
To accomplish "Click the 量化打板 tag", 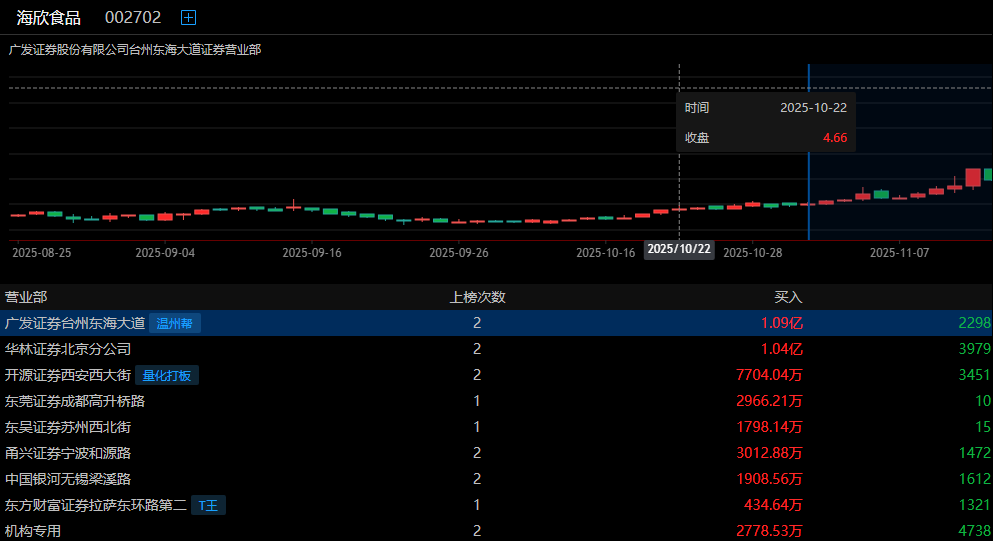I will tap(167, 376).
